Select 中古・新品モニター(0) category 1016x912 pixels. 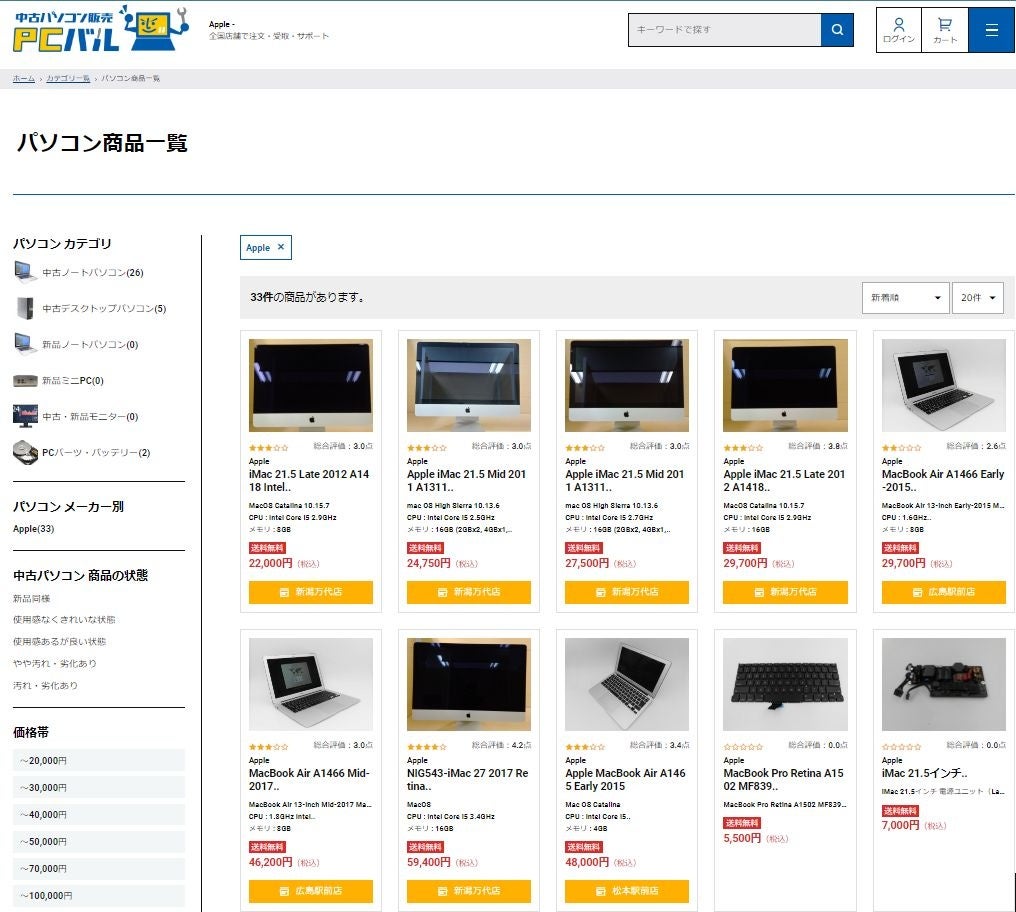90,416
